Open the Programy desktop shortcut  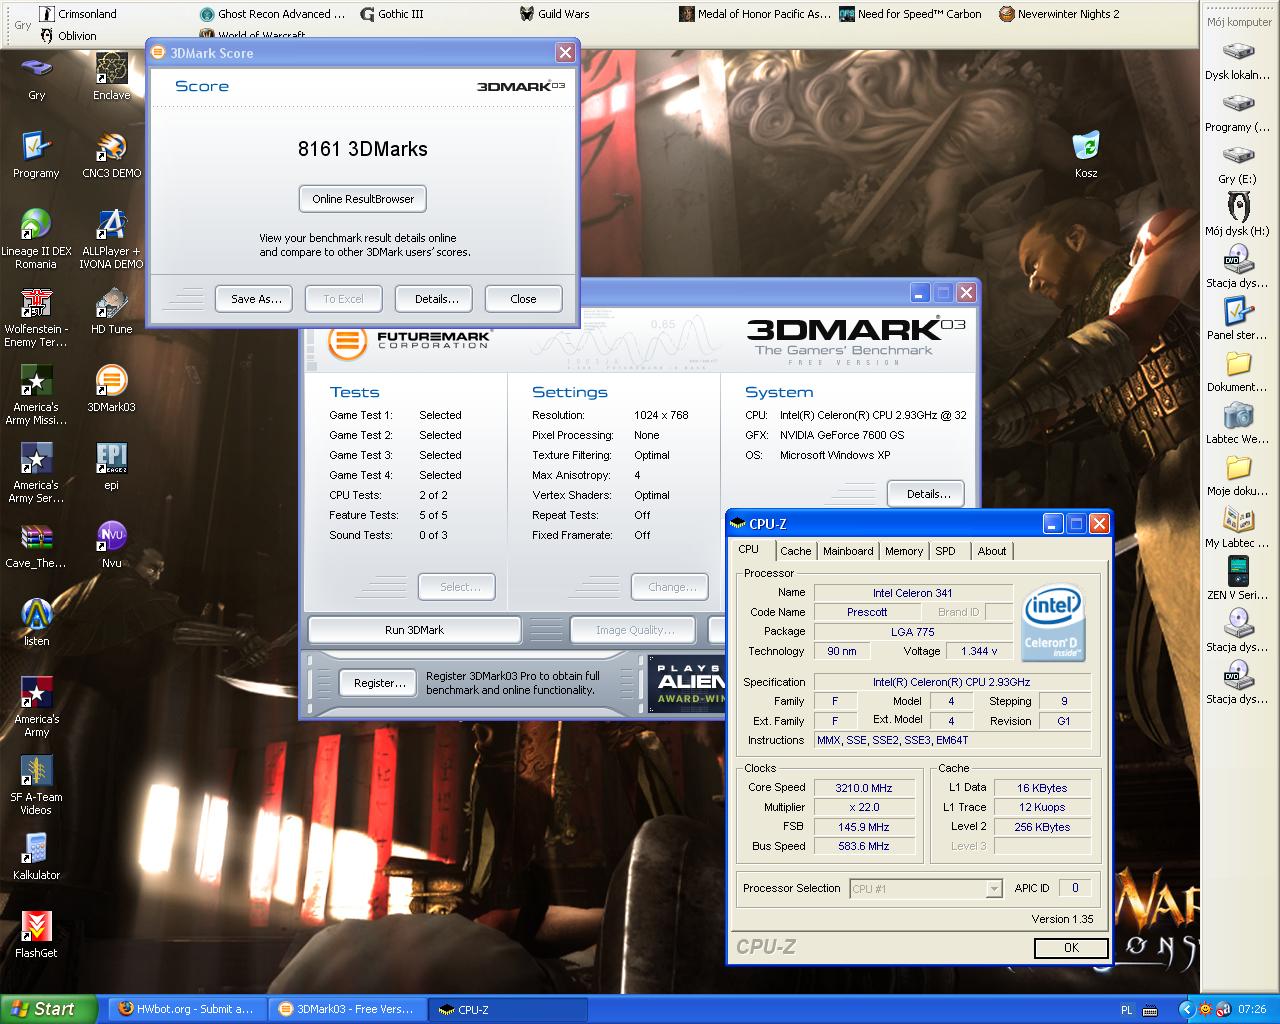[37, 154]
